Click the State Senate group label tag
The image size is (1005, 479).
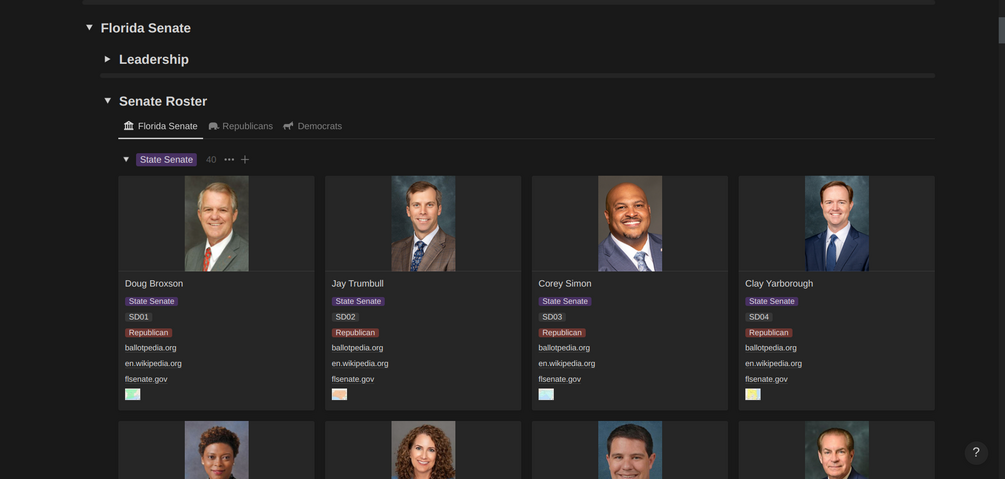(166, 160)
